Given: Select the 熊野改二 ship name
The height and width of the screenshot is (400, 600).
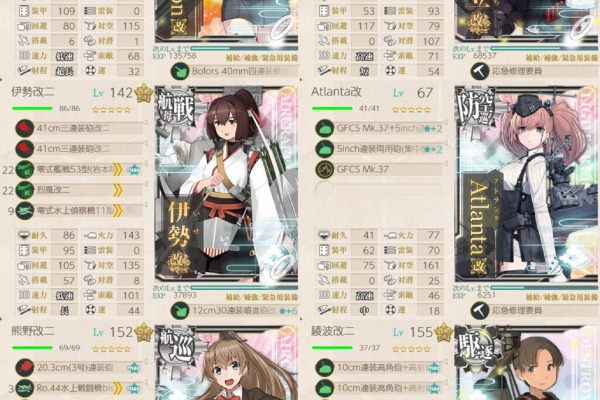Looking at the screenshot, I should click(x=33, y=331).
